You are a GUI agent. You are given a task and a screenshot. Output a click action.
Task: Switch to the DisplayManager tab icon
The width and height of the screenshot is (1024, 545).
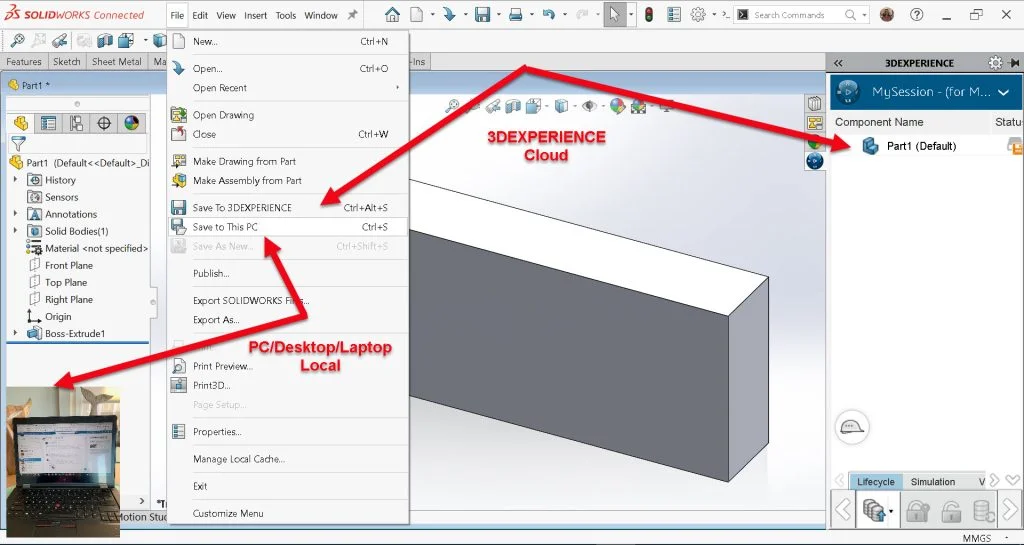pos(131,123)
